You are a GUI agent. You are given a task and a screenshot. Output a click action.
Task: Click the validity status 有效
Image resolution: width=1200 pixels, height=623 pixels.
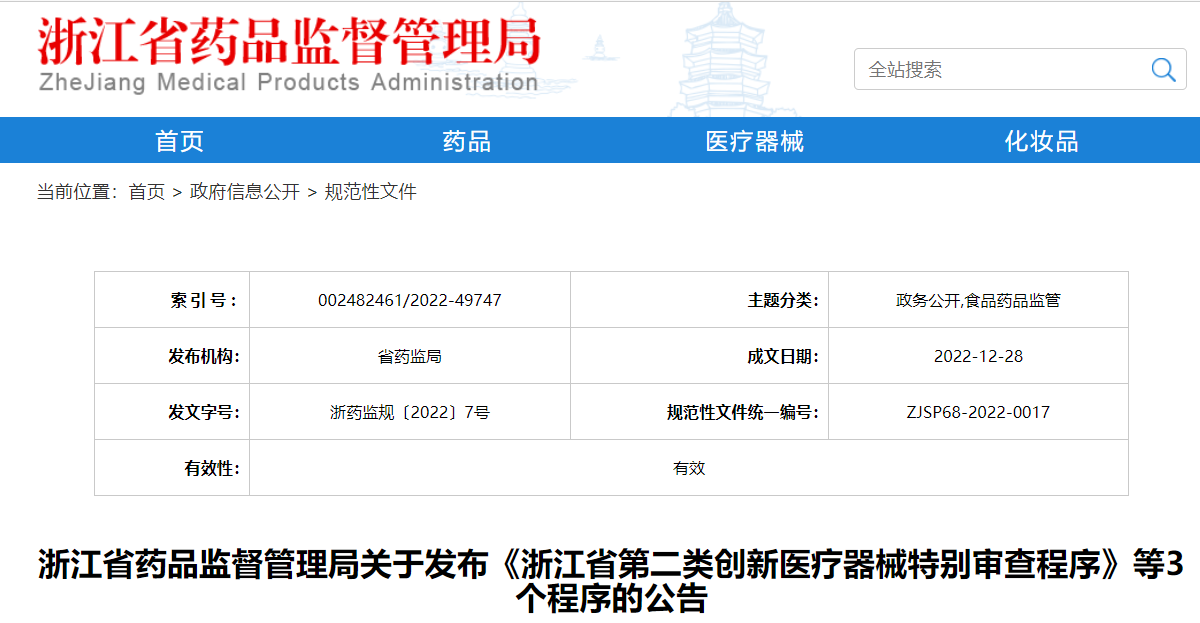coord(689,468)
